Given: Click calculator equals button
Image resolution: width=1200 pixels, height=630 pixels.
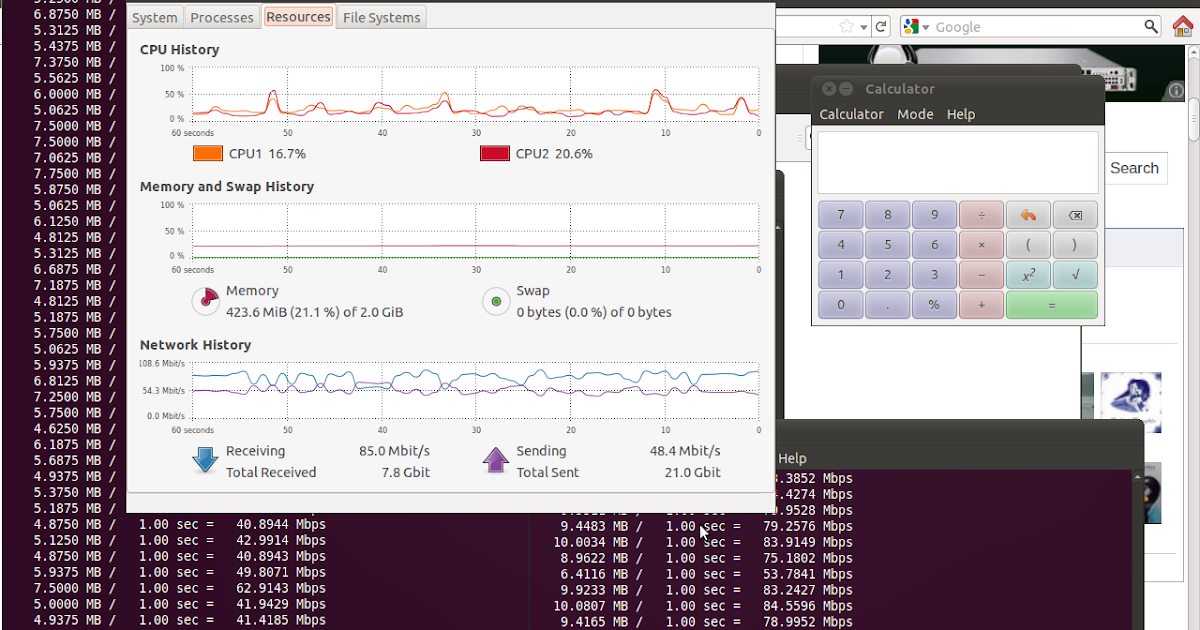Looking at the screenshot, I should tap(1051, 305).
